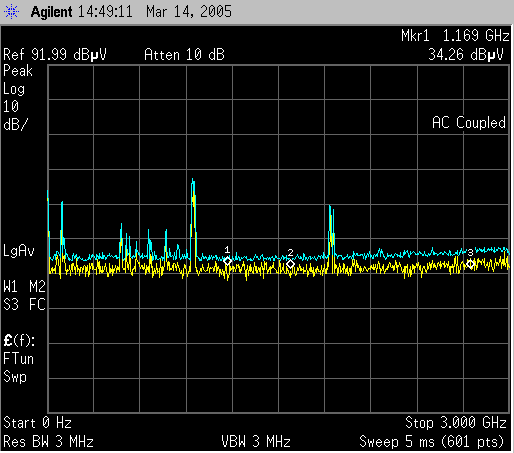Click the Stop 3.000 GHz frequency label

(x=456, y=423)
